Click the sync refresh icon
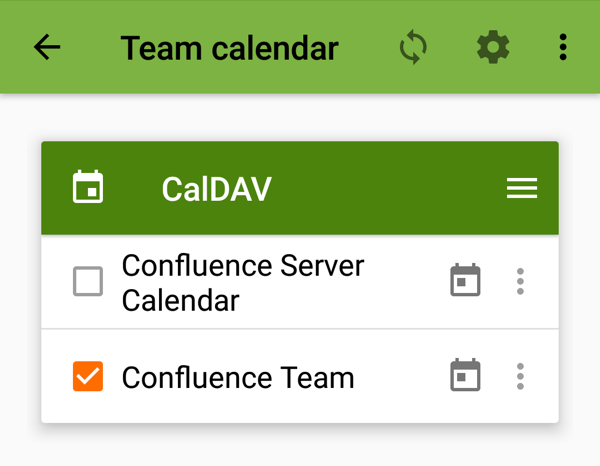Screen dimensions: 600x466 coord(413,48)
